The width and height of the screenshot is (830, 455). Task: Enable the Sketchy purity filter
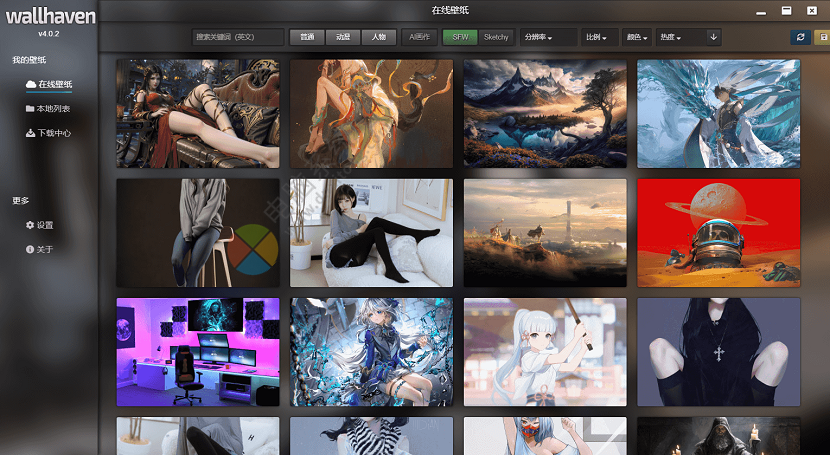pos(496,37)
